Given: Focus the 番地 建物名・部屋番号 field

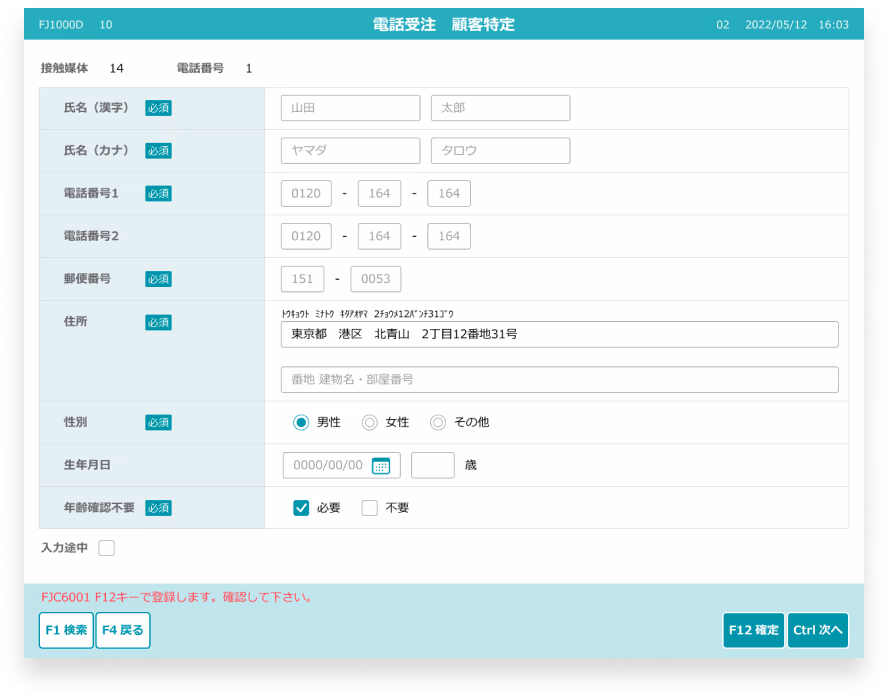Looking at the screenshot, I should [560, 379].
